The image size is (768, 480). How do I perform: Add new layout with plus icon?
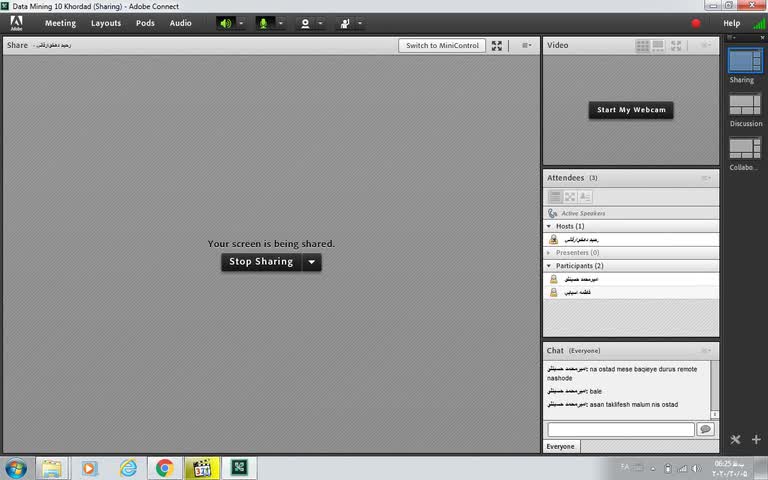pos(756,439)
